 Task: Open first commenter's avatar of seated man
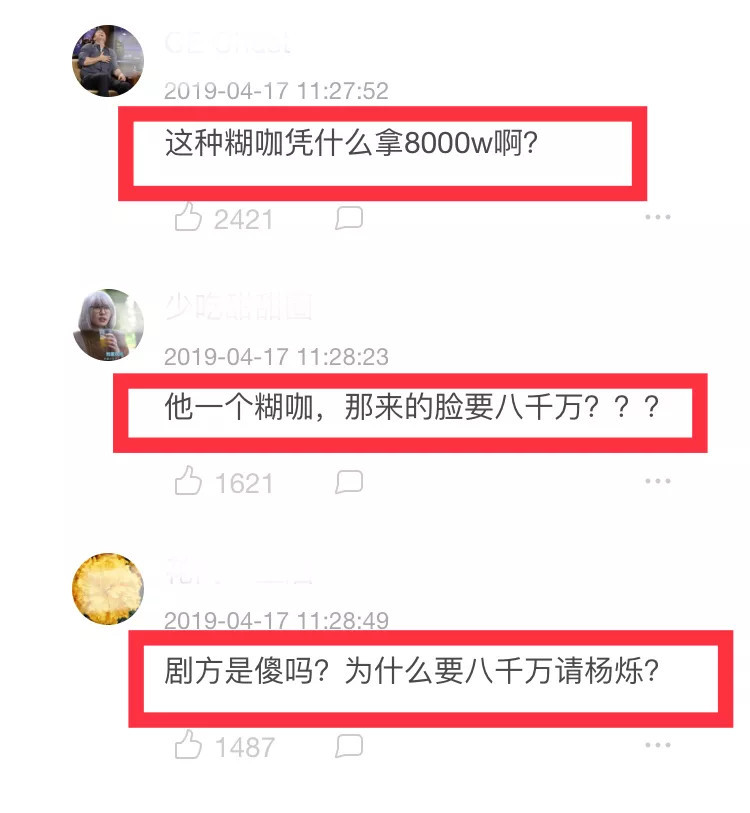(x=107, y=61)
